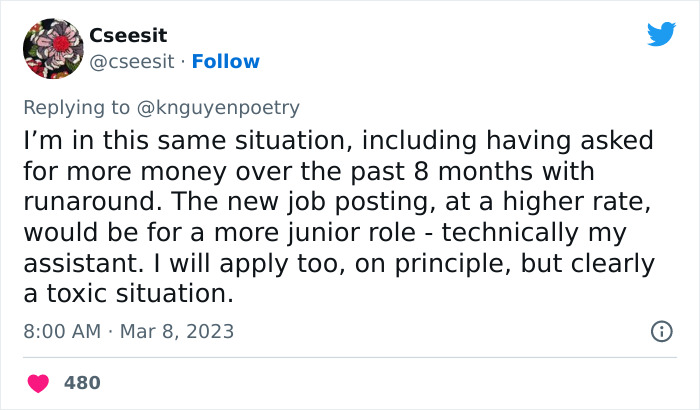
Task: Click the Twitter bird logo
Action: [x=661, y=35]
